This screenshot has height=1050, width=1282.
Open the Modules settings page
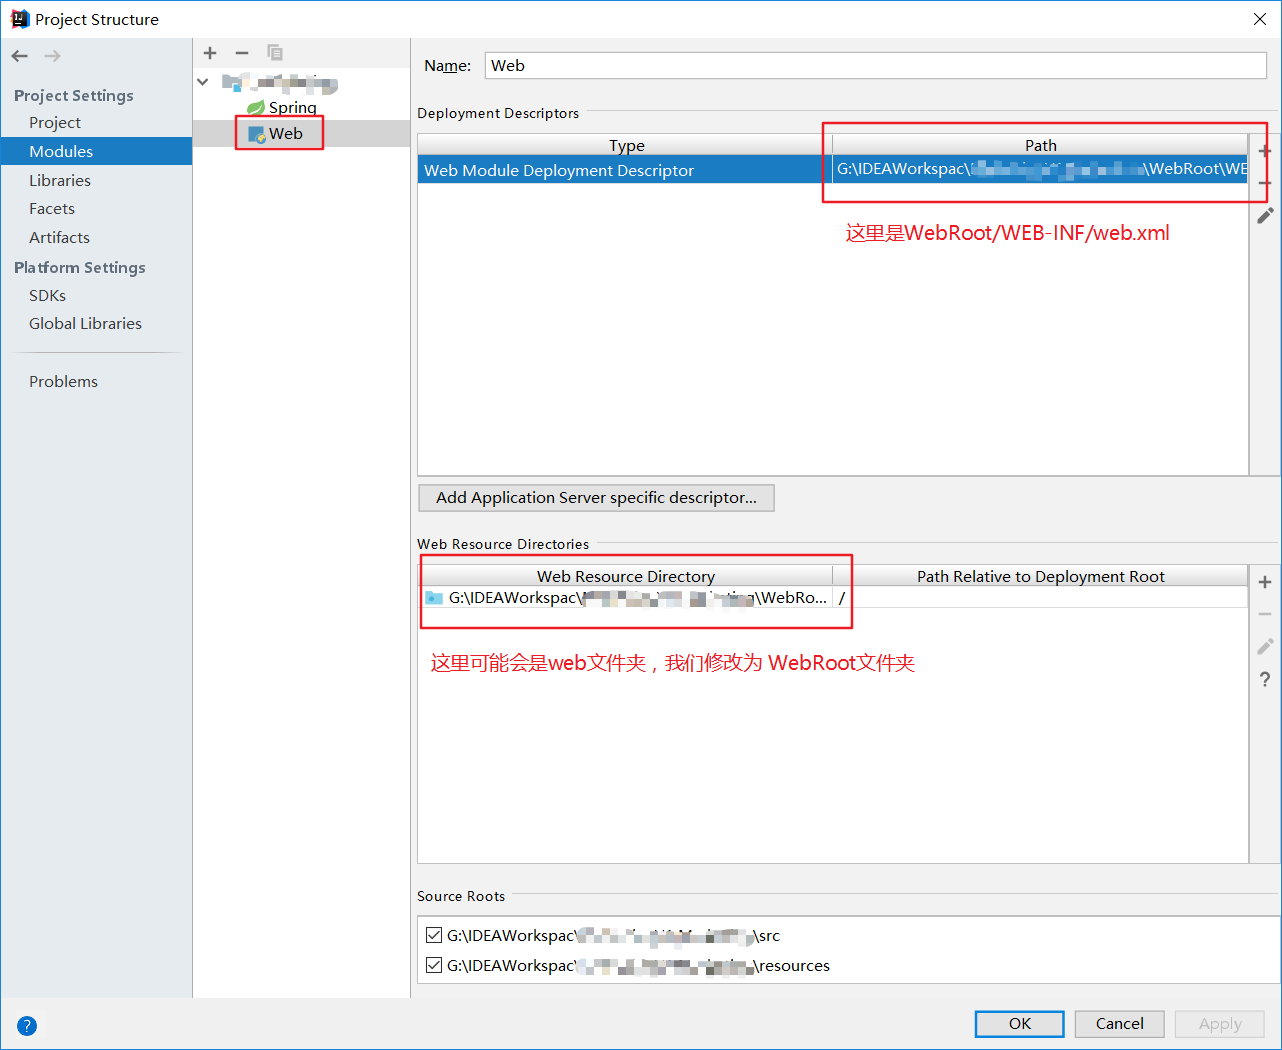[61, 151]
